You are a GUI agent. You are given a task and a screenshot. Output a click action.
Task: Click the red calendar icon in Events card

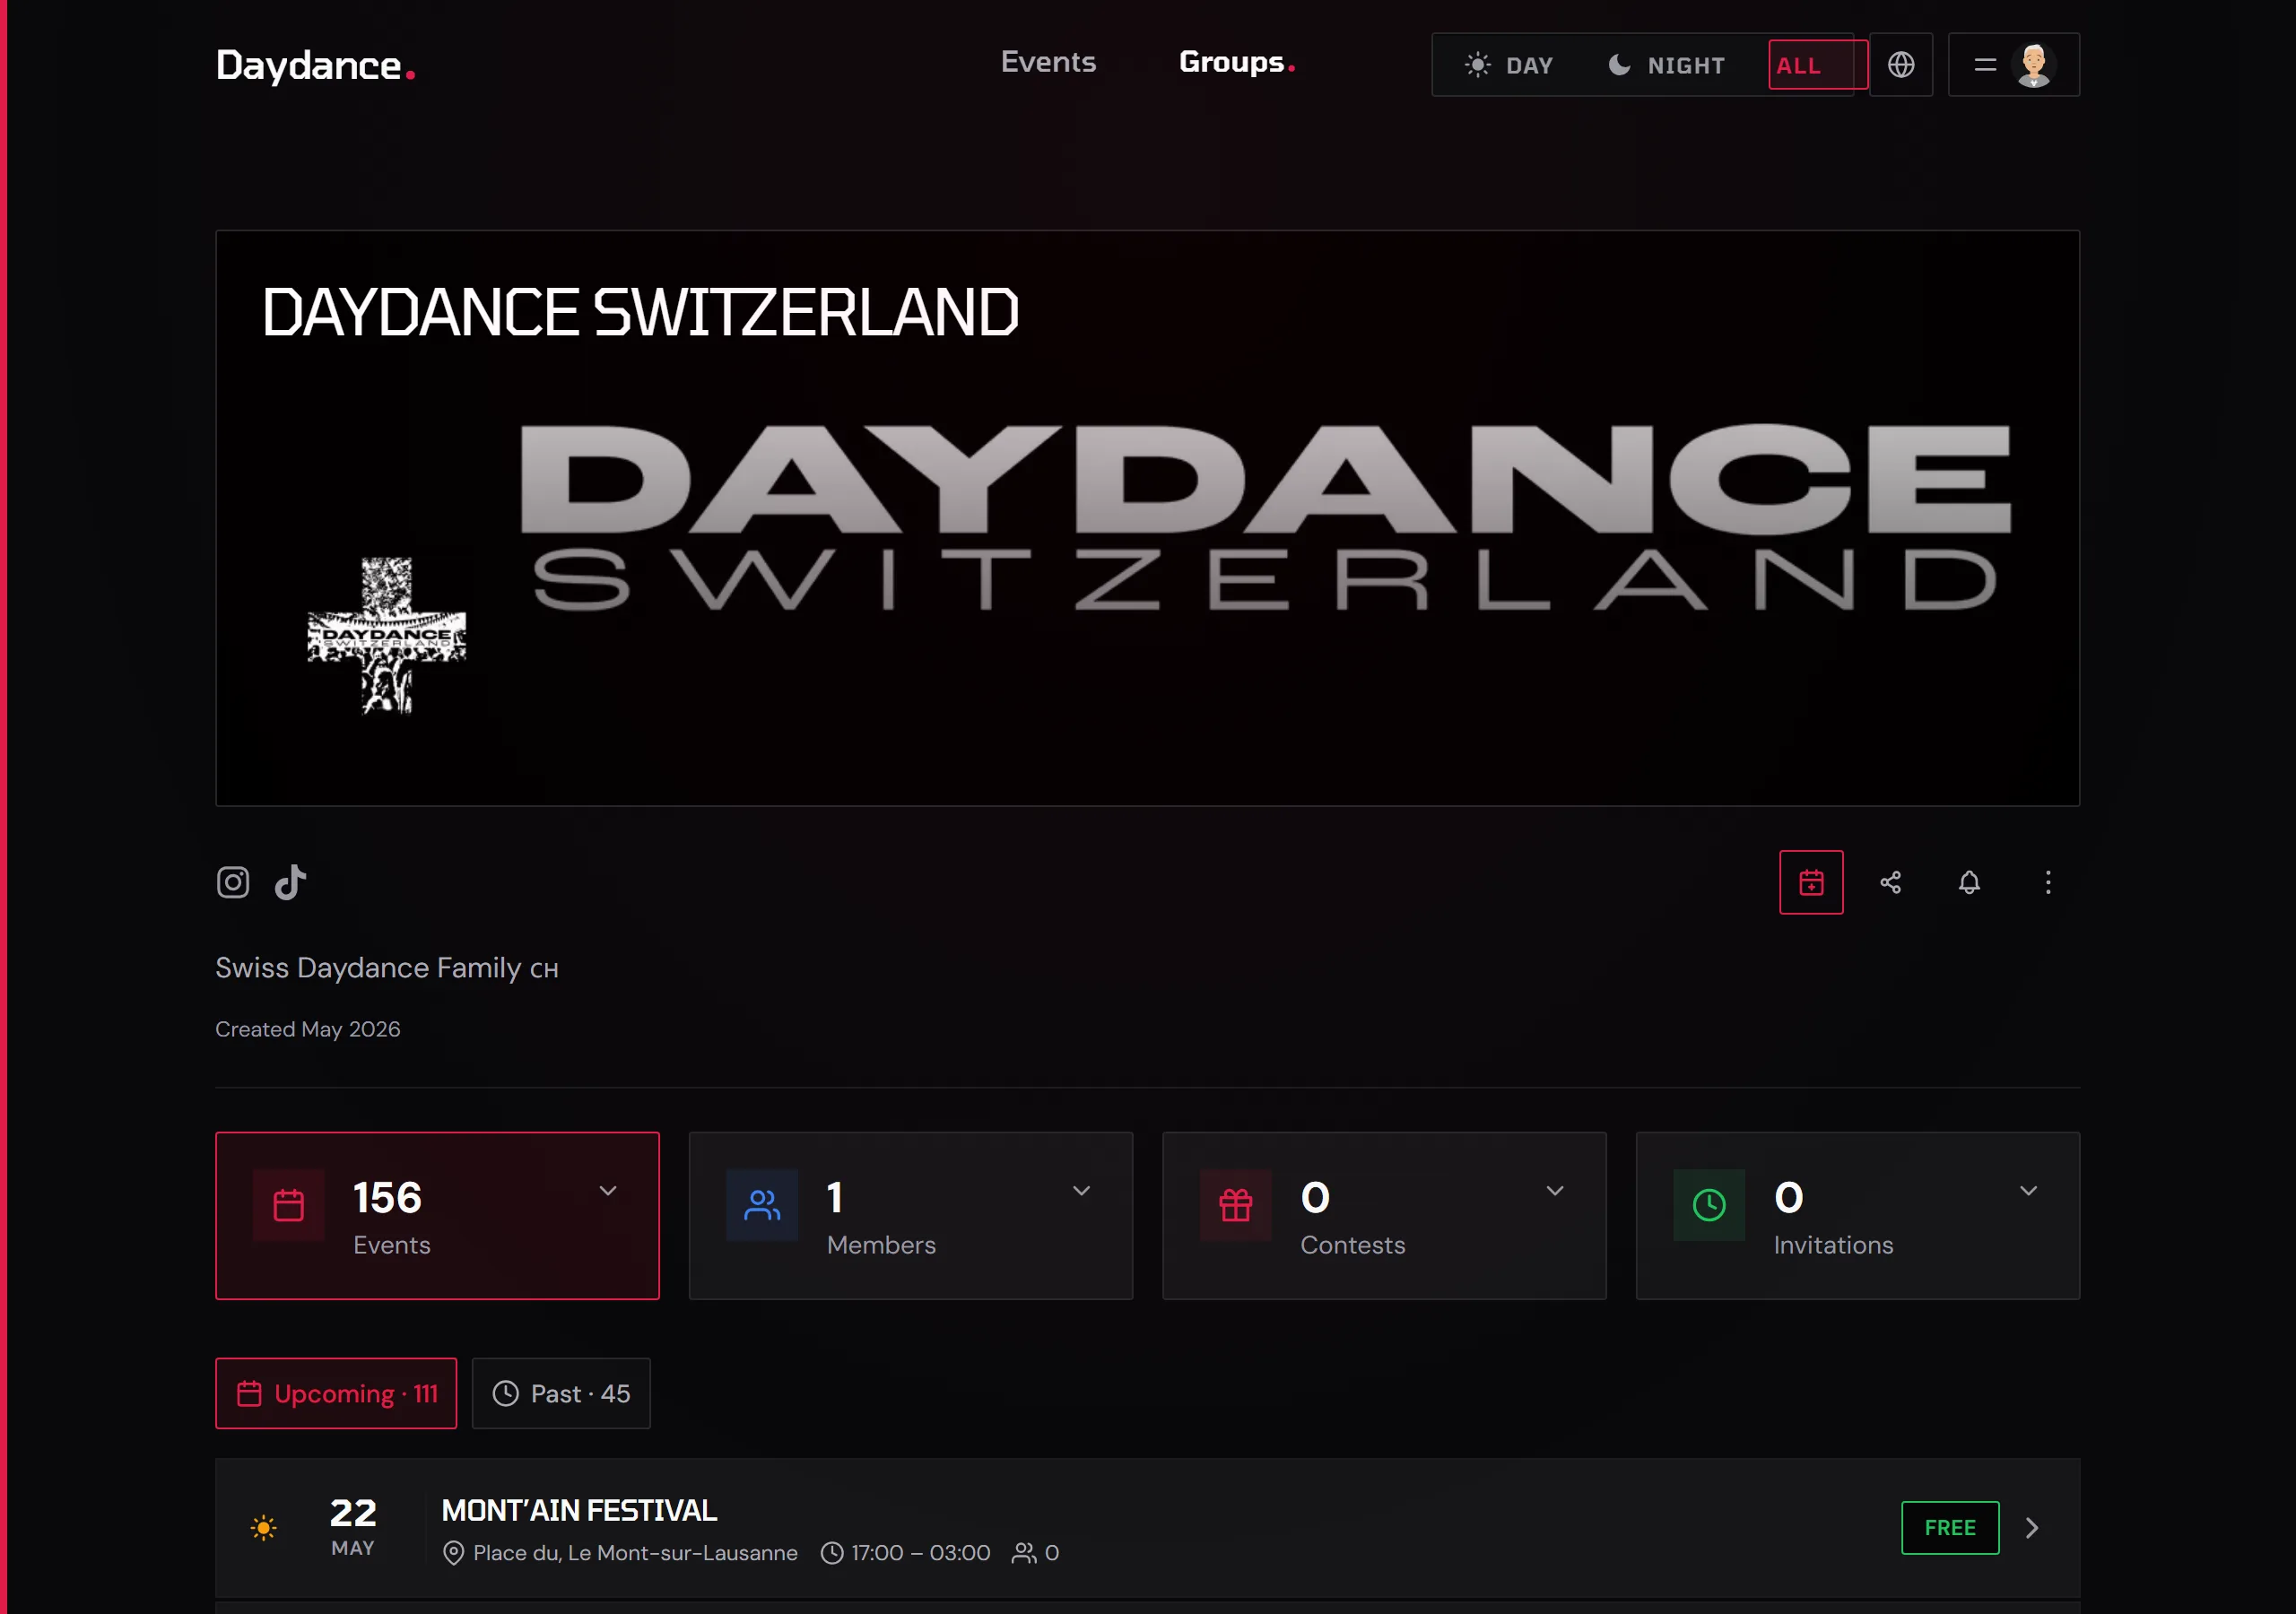coord(289,1205)
